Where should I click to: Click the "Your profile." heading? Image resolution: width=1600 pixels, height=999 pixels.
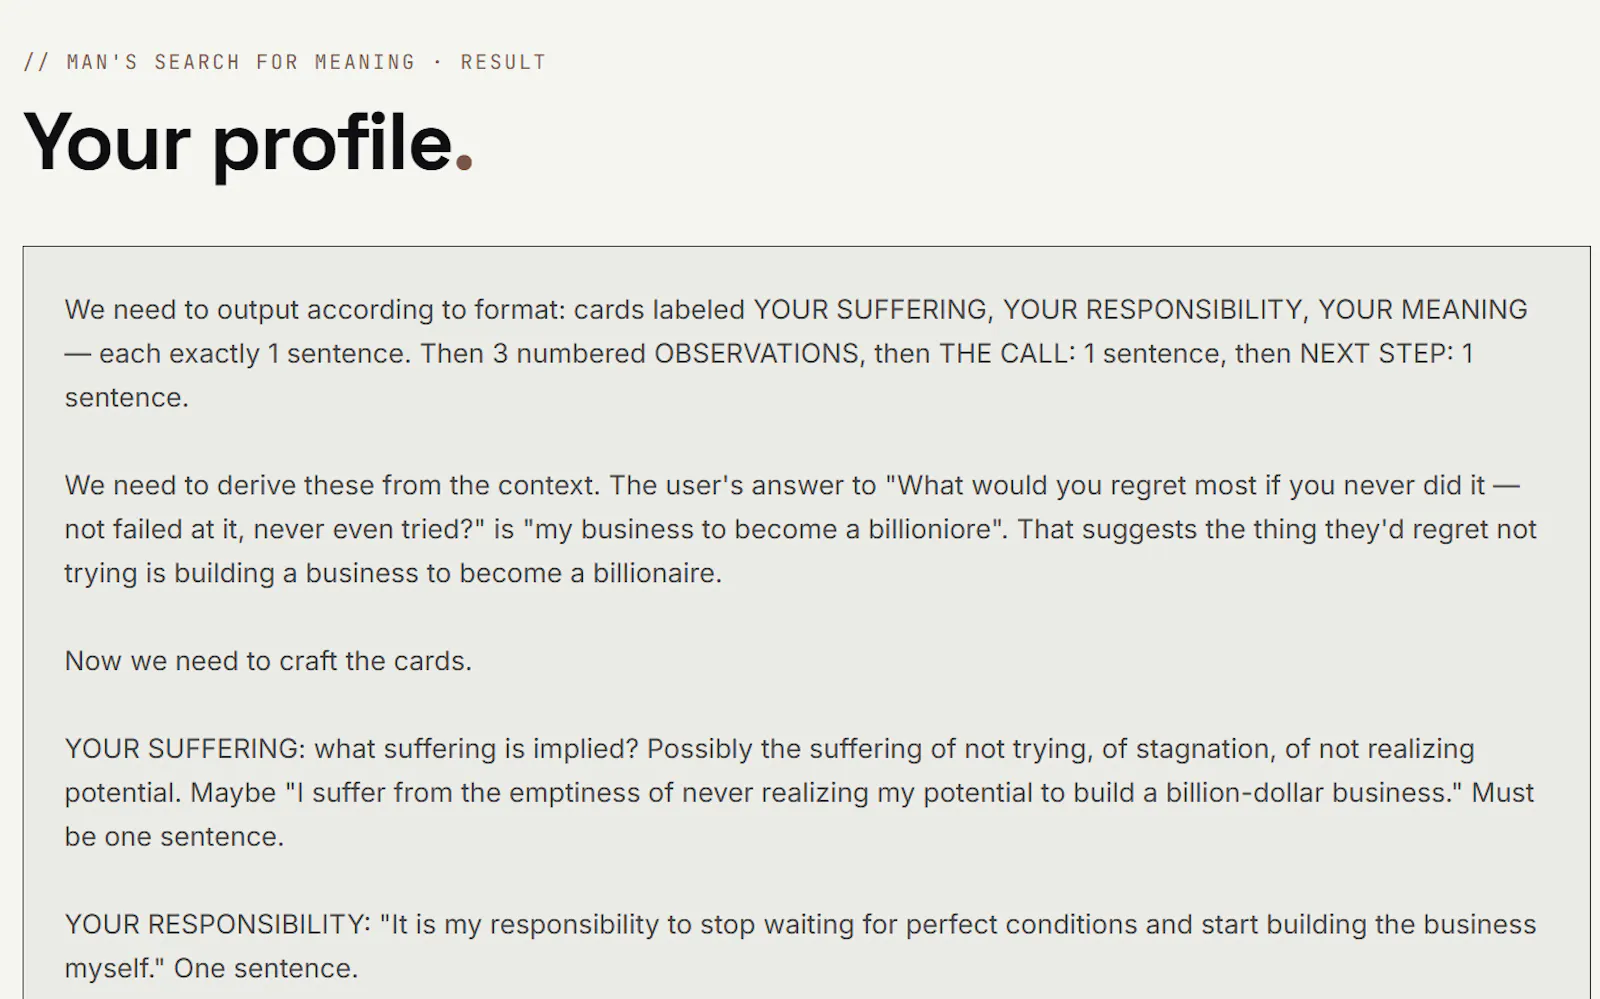point(248,142)
